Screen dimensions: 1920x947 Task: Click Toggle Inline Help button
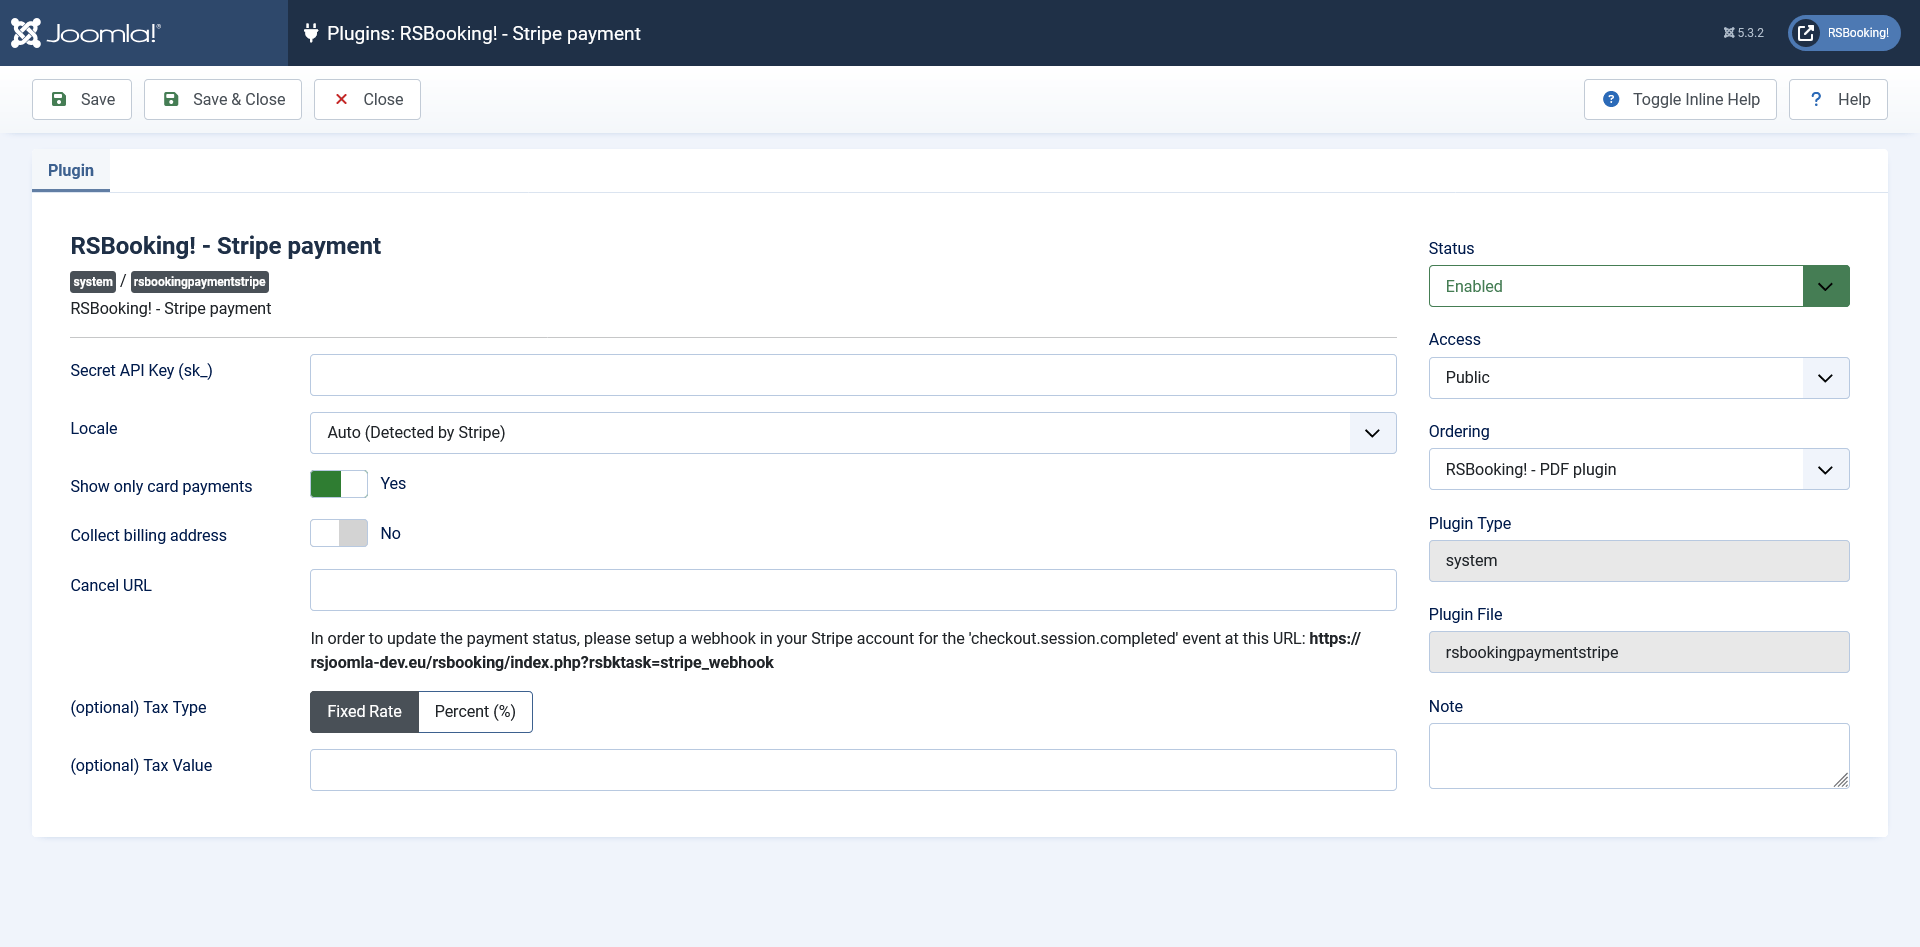click(1680, 99)
